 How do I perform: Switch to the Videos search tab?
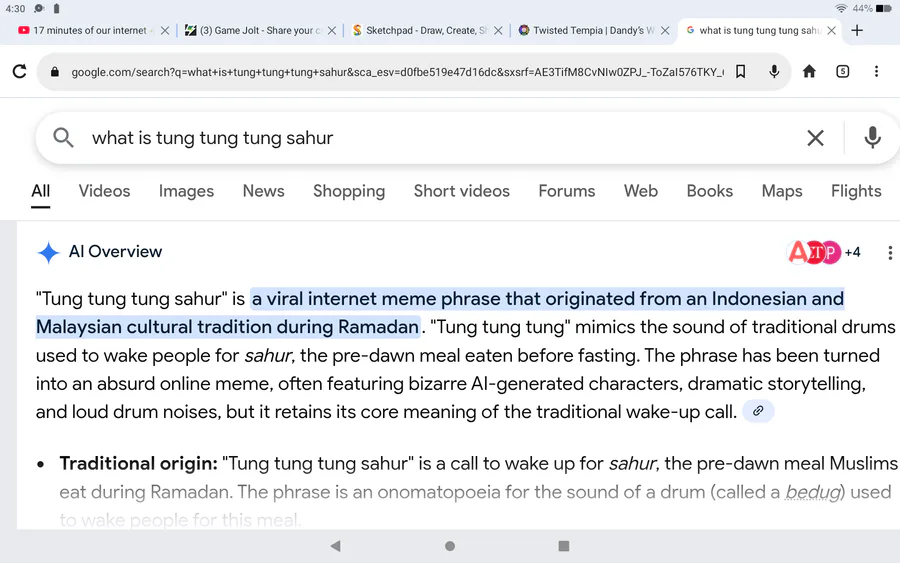click(104, 191)
